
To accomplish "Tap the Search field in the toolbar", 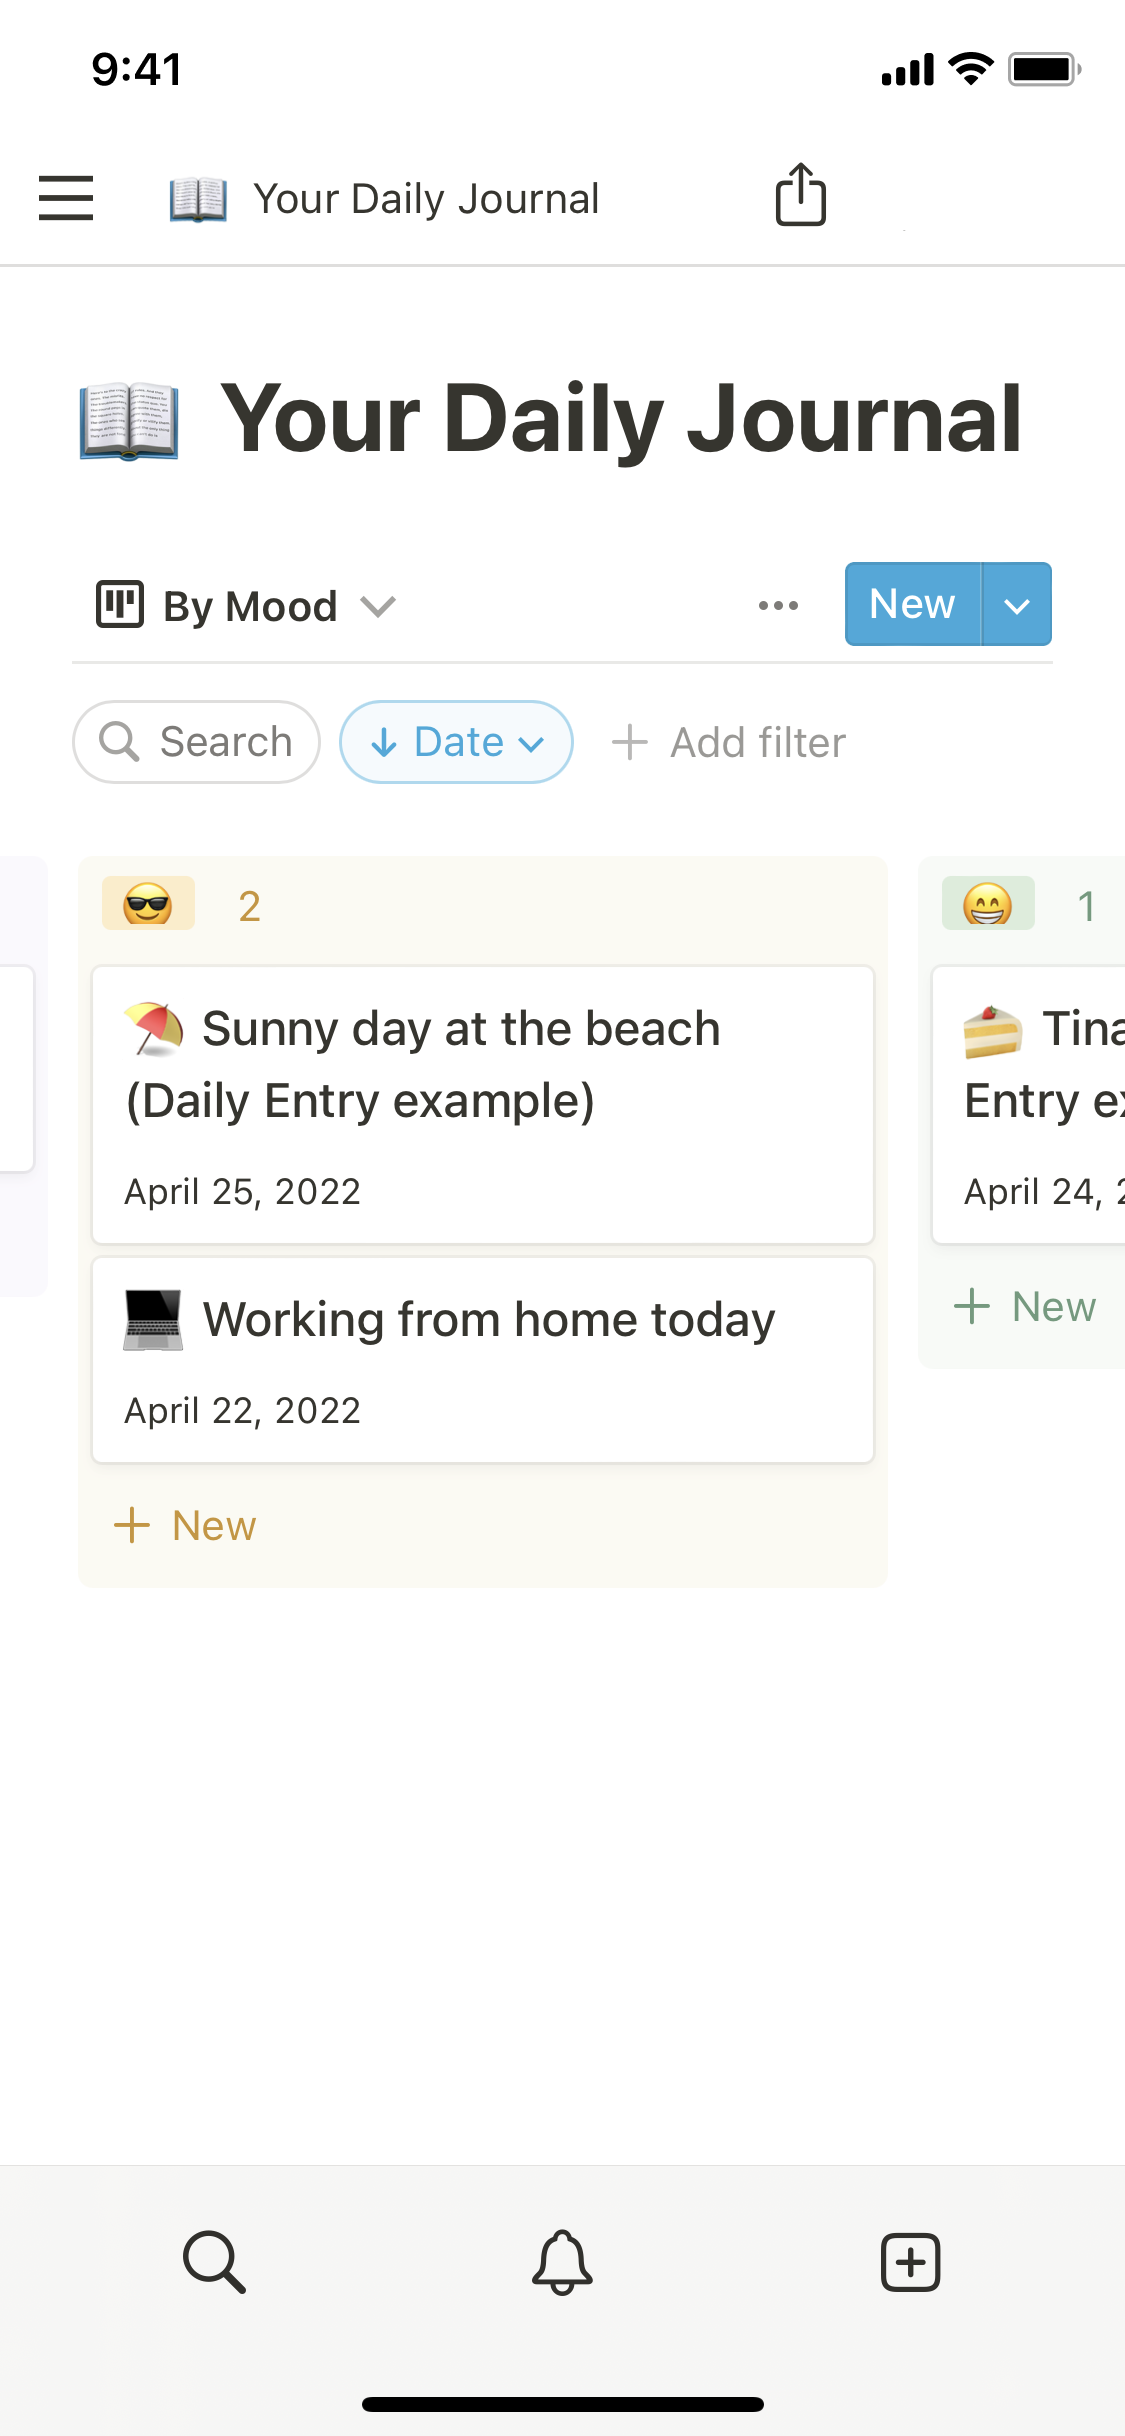I will pos(197,742).
